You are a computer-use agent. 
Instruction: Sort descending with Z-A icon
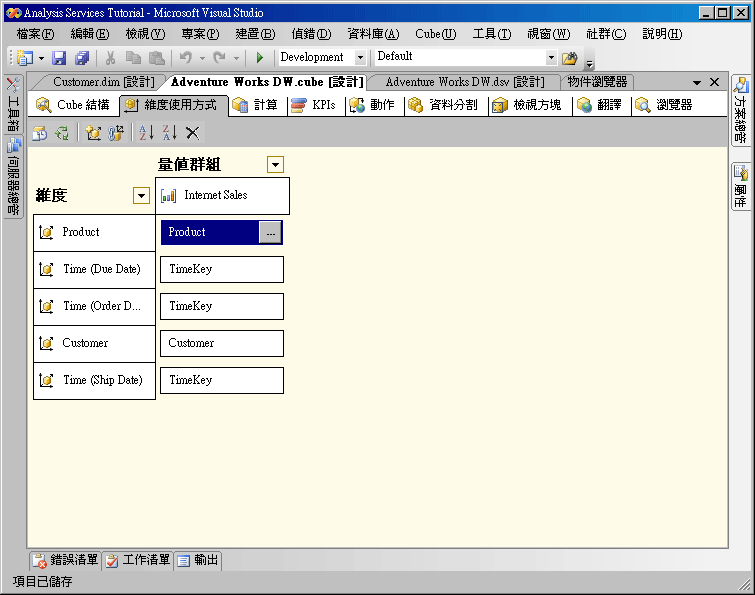pos(169,132)
